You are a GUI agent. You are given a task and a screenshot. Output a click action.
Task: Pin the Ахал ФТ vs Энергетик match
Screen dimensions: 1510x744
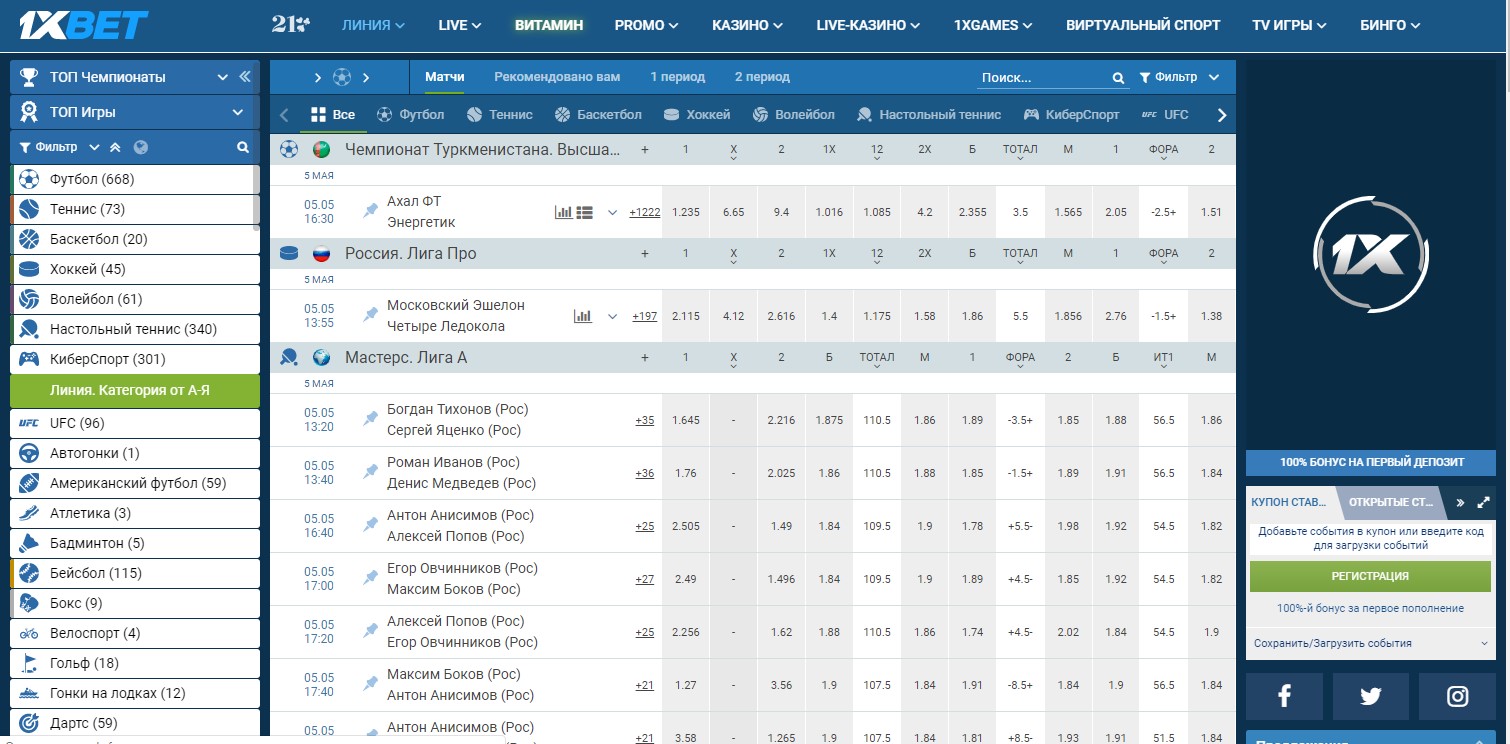(371, 211)
